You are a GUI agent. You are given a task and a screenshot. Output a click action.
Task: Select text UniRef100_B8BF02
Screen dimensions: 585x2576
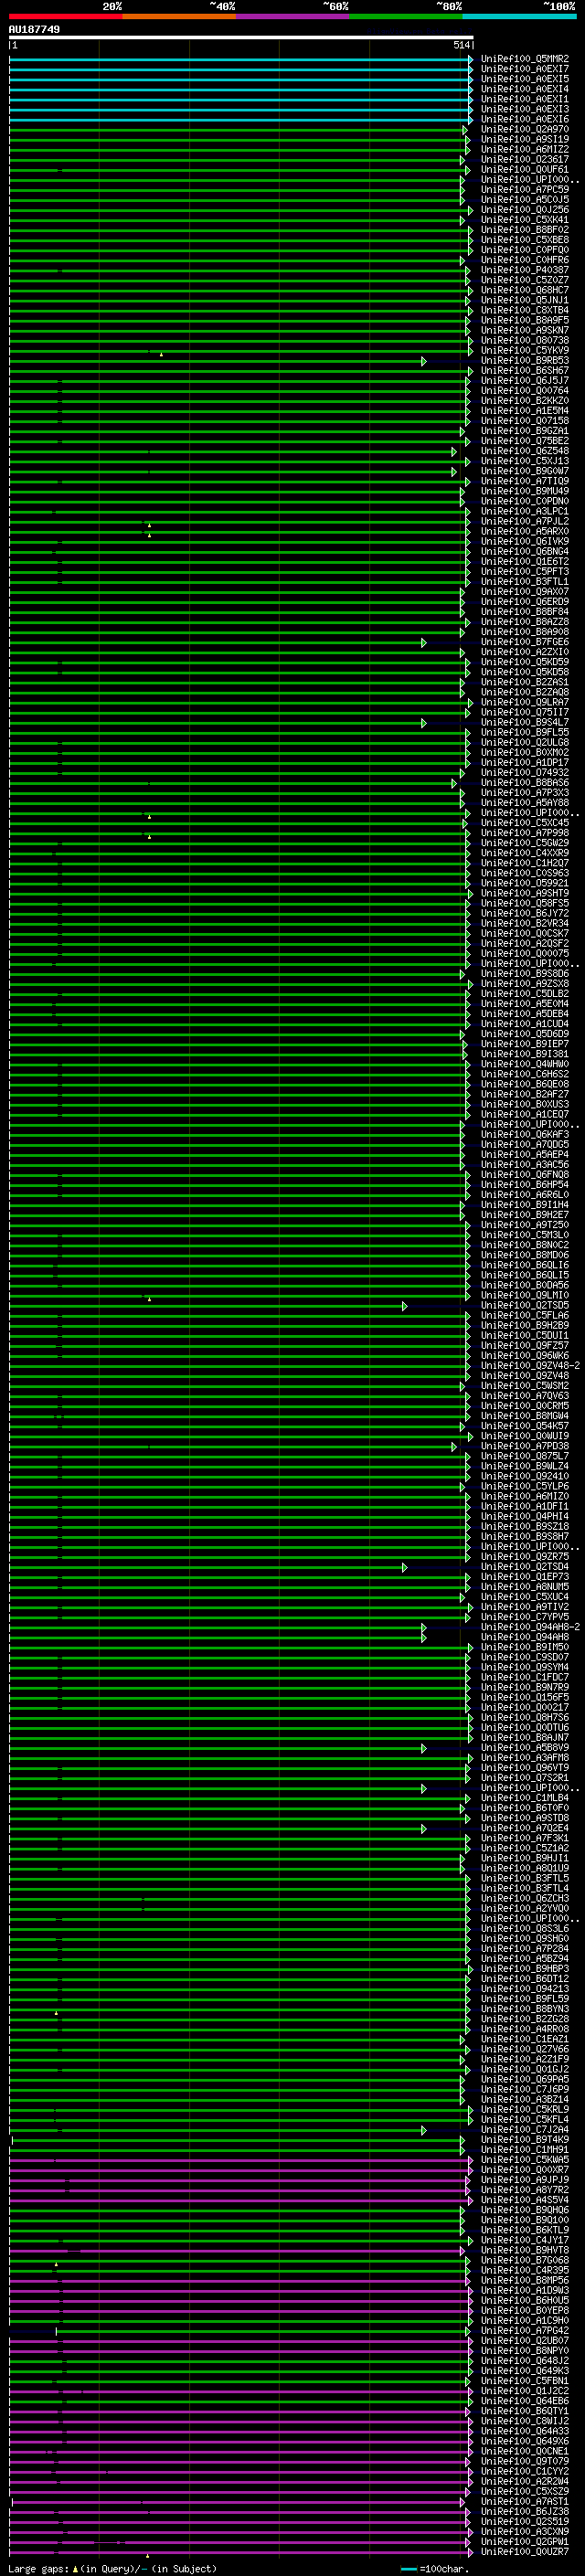click(x=525, y=230)
